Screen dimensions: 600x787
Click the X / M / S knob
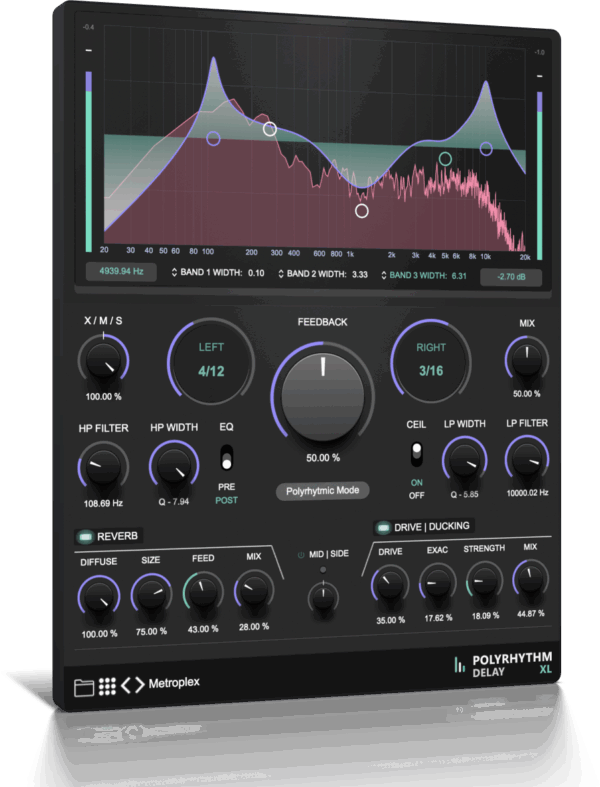(103, 361)
